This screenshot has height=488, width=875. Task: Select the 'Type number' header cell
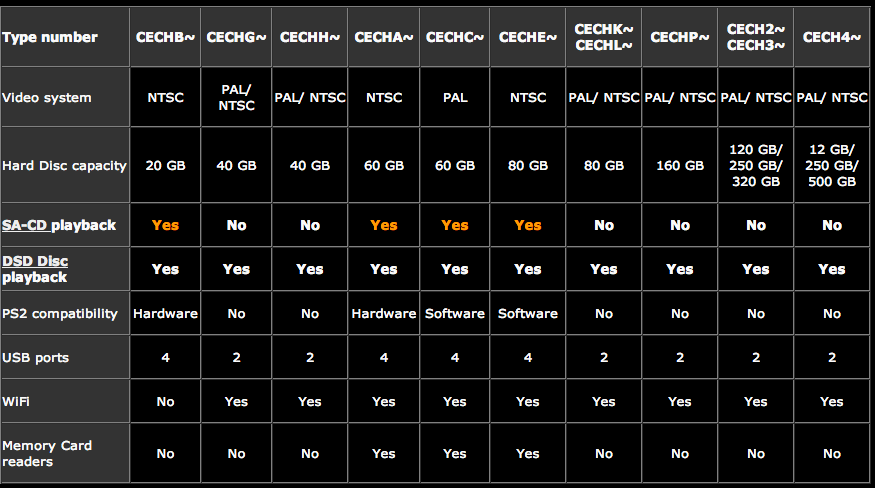point(65,37)
